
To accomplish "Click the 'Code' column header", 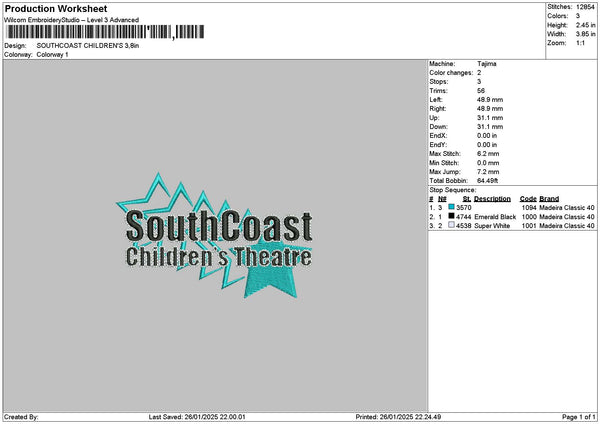I will (x=528, y=199).
